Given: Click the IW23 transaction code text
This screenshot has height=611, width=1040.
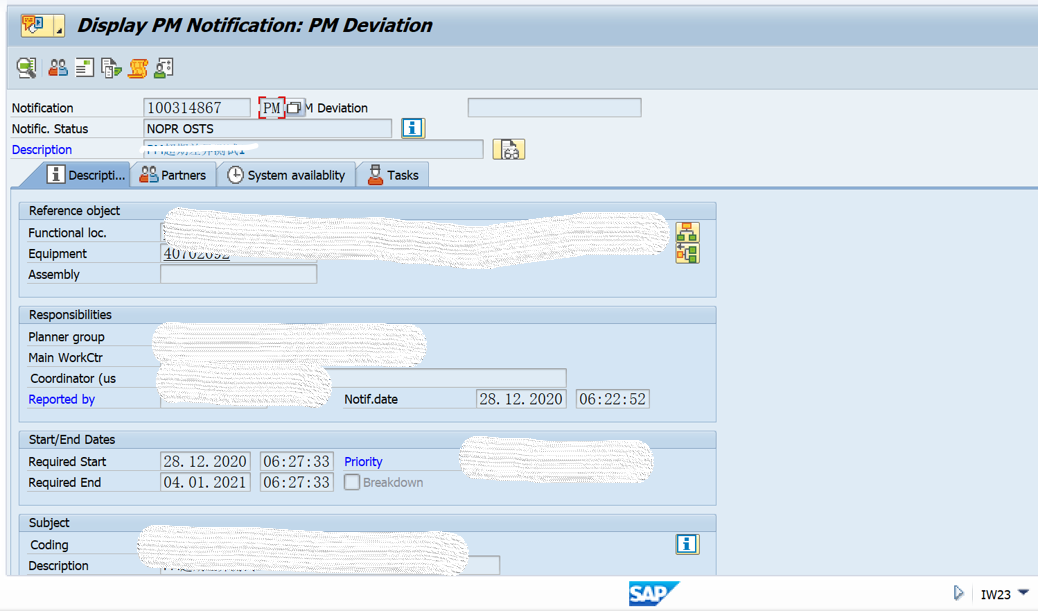Looking at the screenshot, I should [x=995, y=594].
